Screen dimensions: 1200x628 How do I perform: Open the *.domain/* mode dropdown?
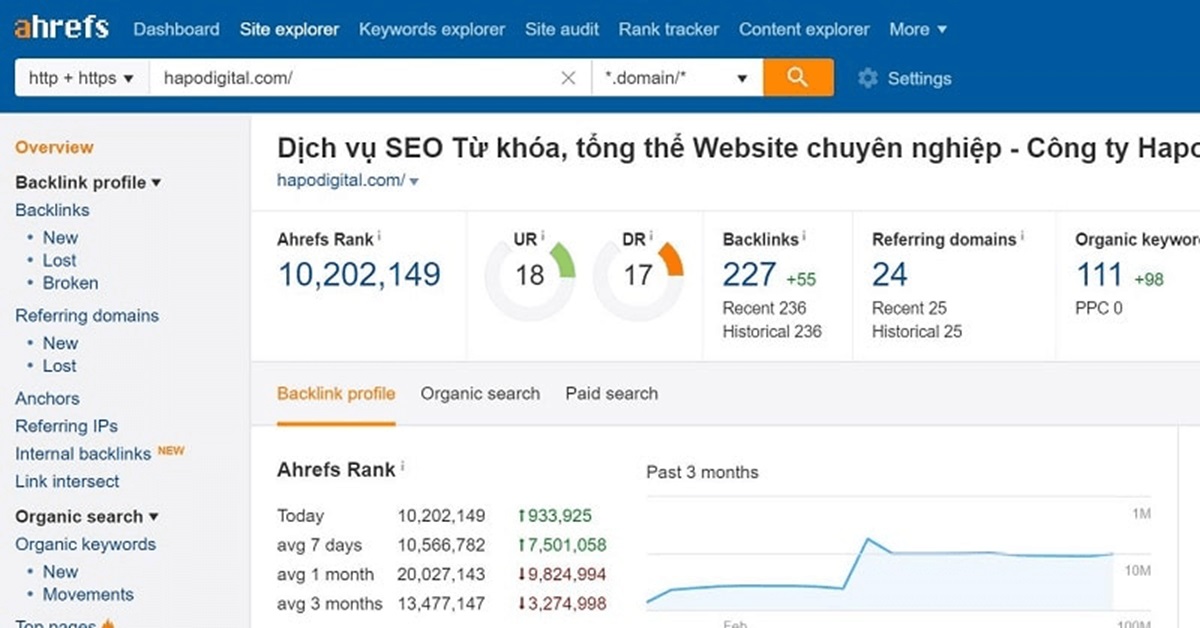tap(677, 78)
